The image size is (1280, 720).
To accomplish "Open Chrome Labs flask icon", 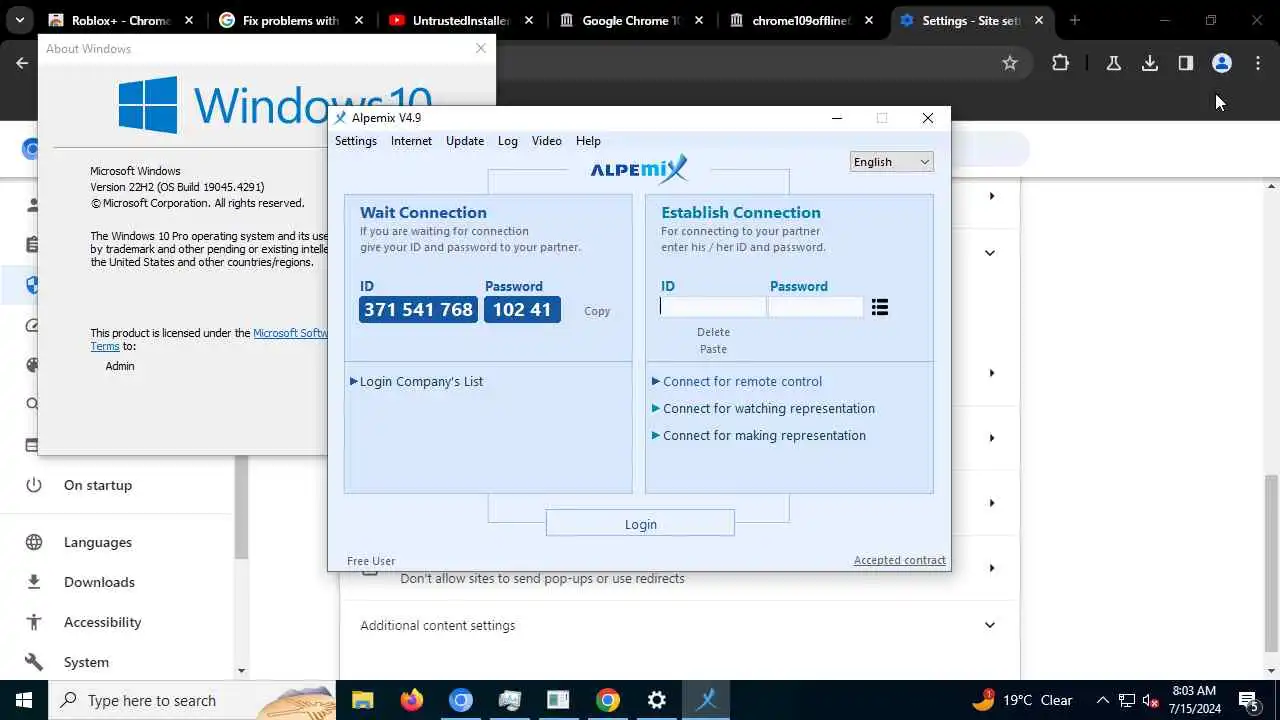I will point(1114,63).
